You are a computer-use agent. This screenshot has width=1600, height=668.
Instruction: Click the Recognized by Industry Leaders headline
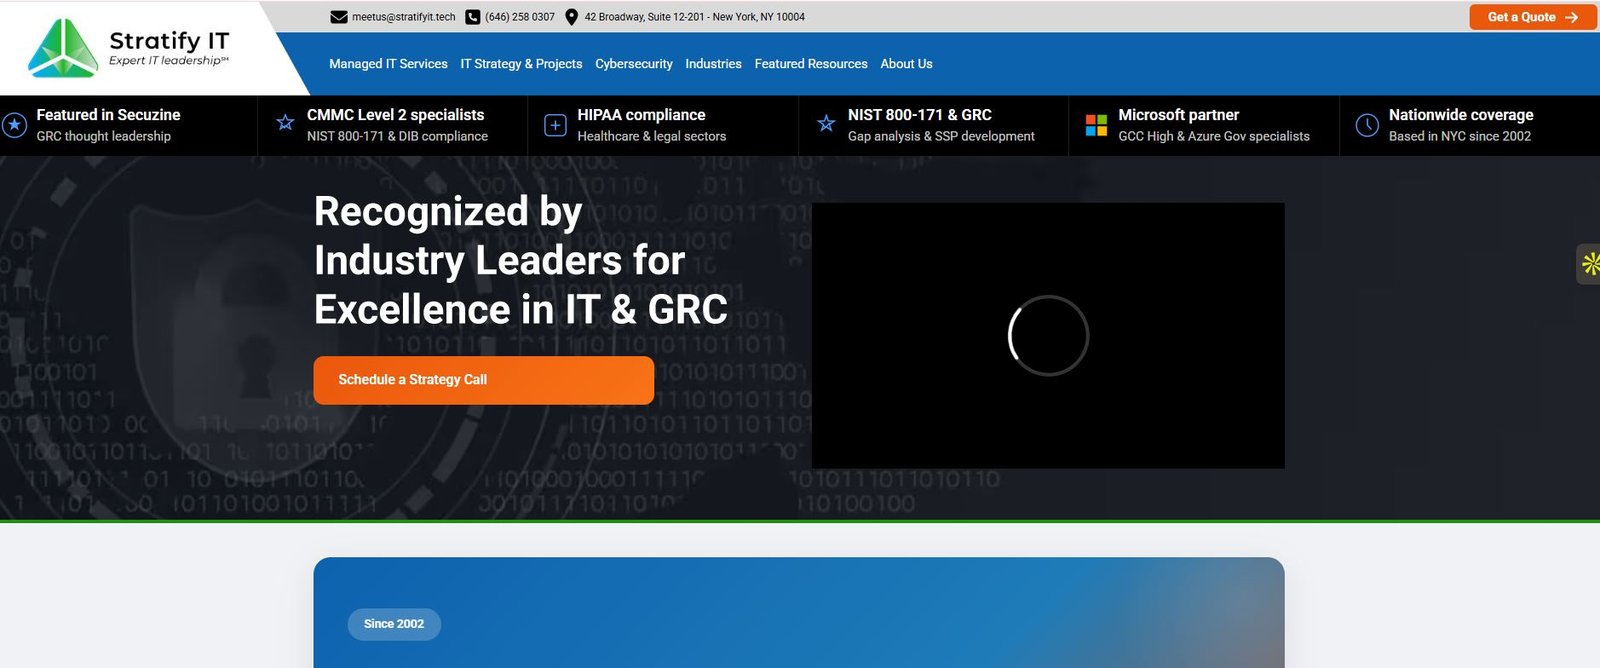[521, 260]
